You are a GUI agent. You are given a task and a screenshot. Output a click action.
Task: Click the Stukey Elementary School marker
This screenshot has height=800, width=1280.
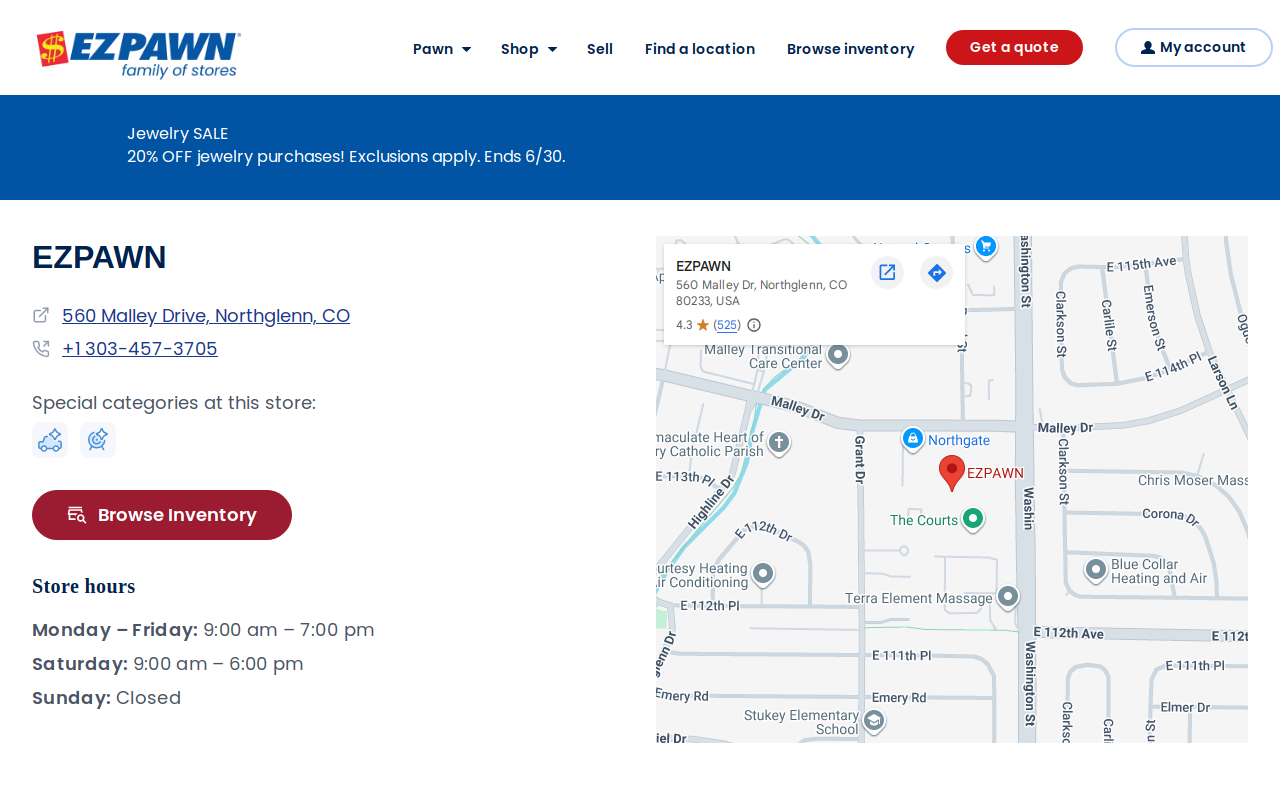tap(873, 721)
